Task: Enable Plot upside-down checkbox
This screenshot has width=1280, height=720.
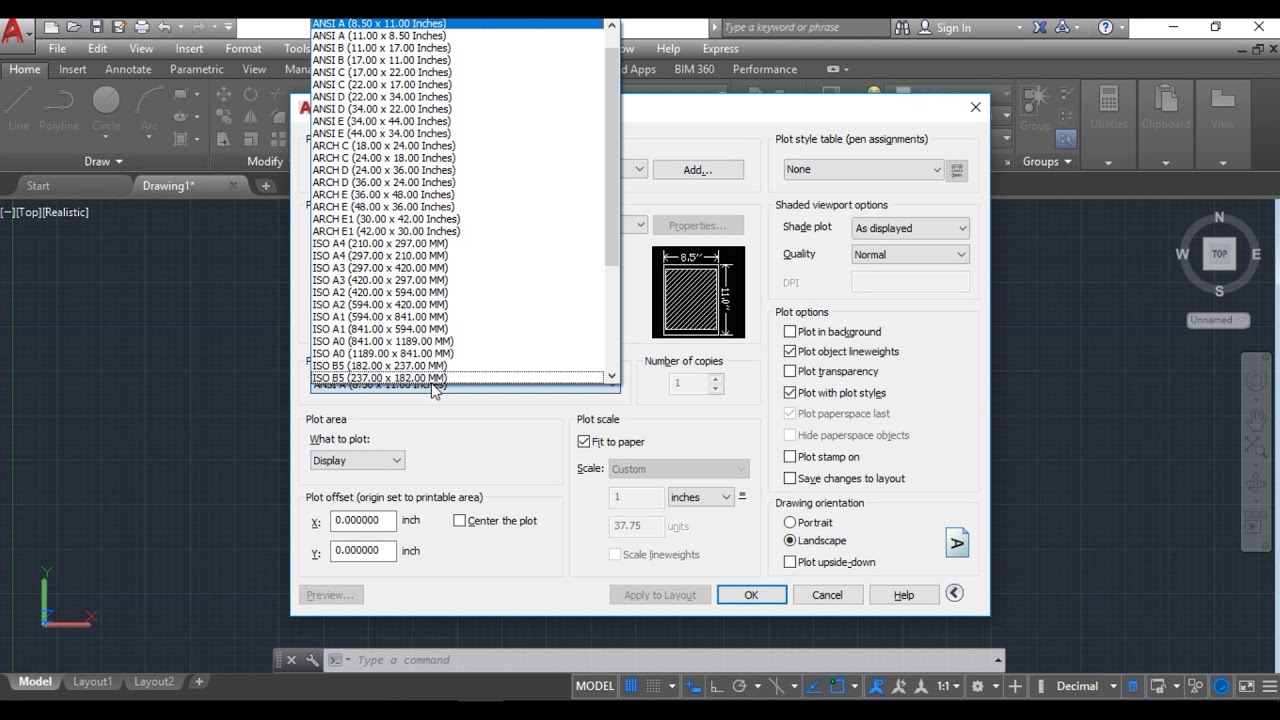Action: coord(790,562)
